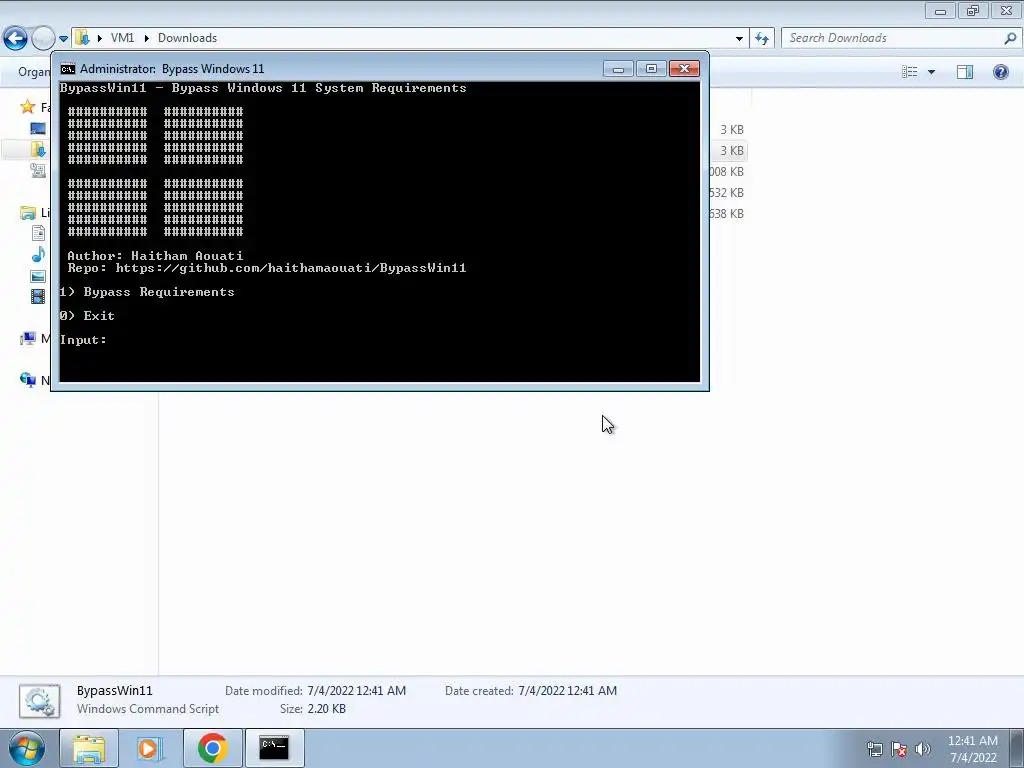The height and width of the screenshot is (768, 1024).
Task: Open the address bar history dropdown
Action: [739, 39]
